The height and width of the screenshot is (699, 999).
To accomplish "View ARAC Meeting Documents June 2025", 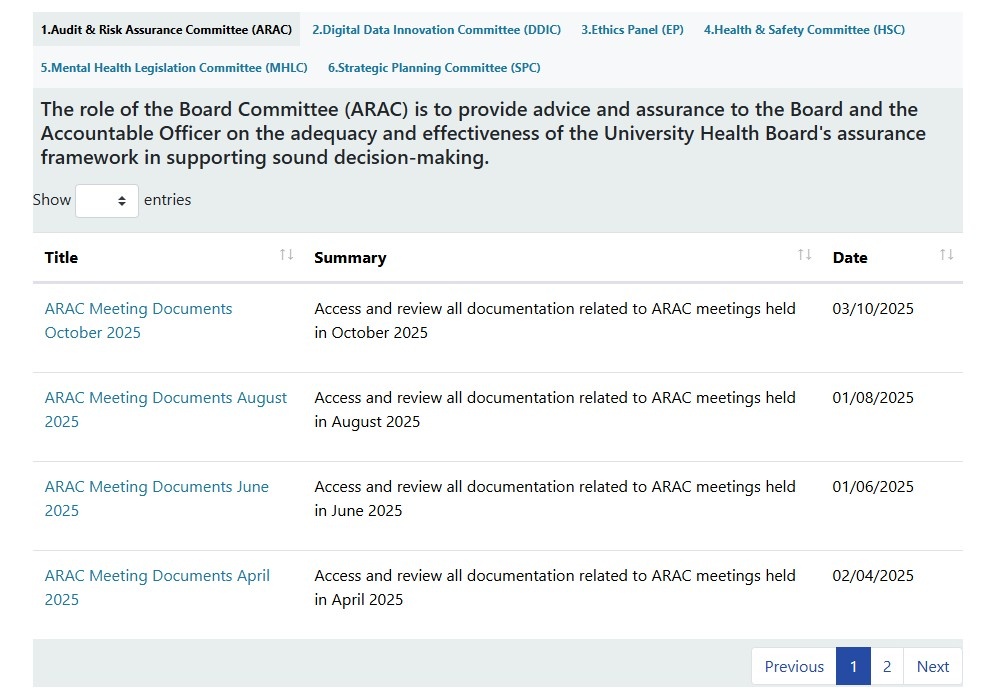I will click(x=157, y=498).
